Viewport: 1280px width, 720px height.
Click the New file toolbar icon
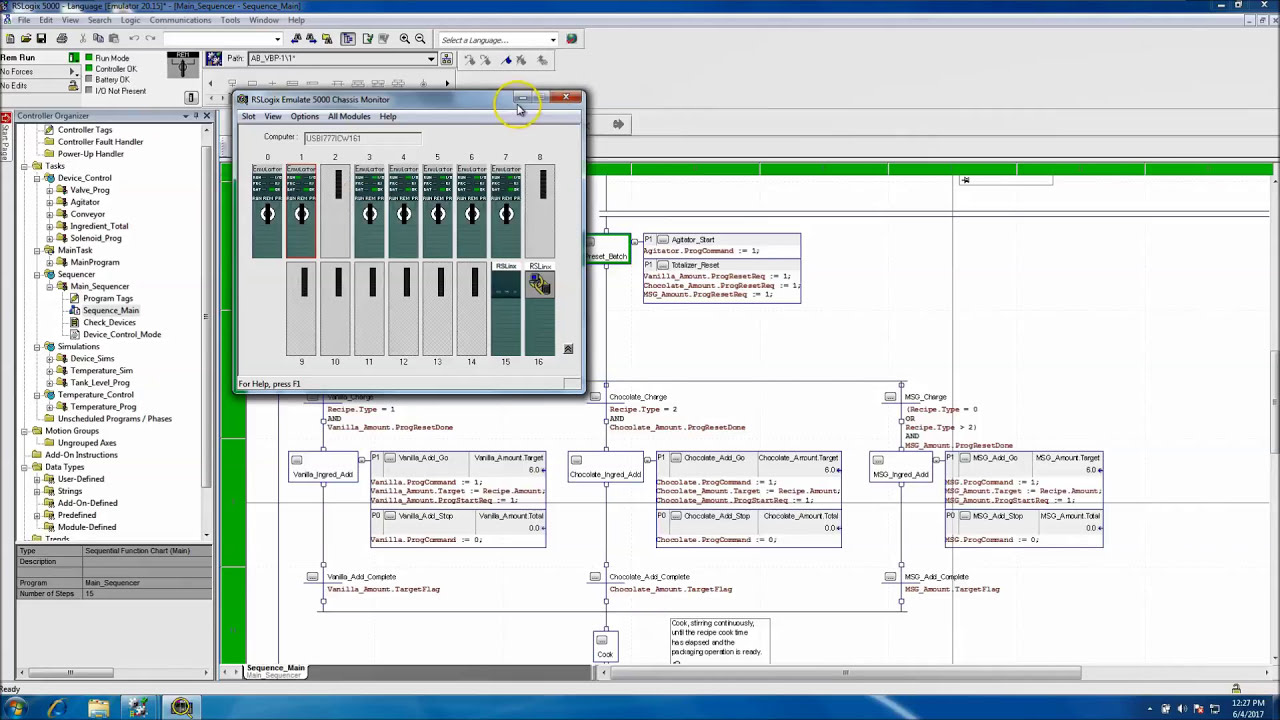(9, 39)
